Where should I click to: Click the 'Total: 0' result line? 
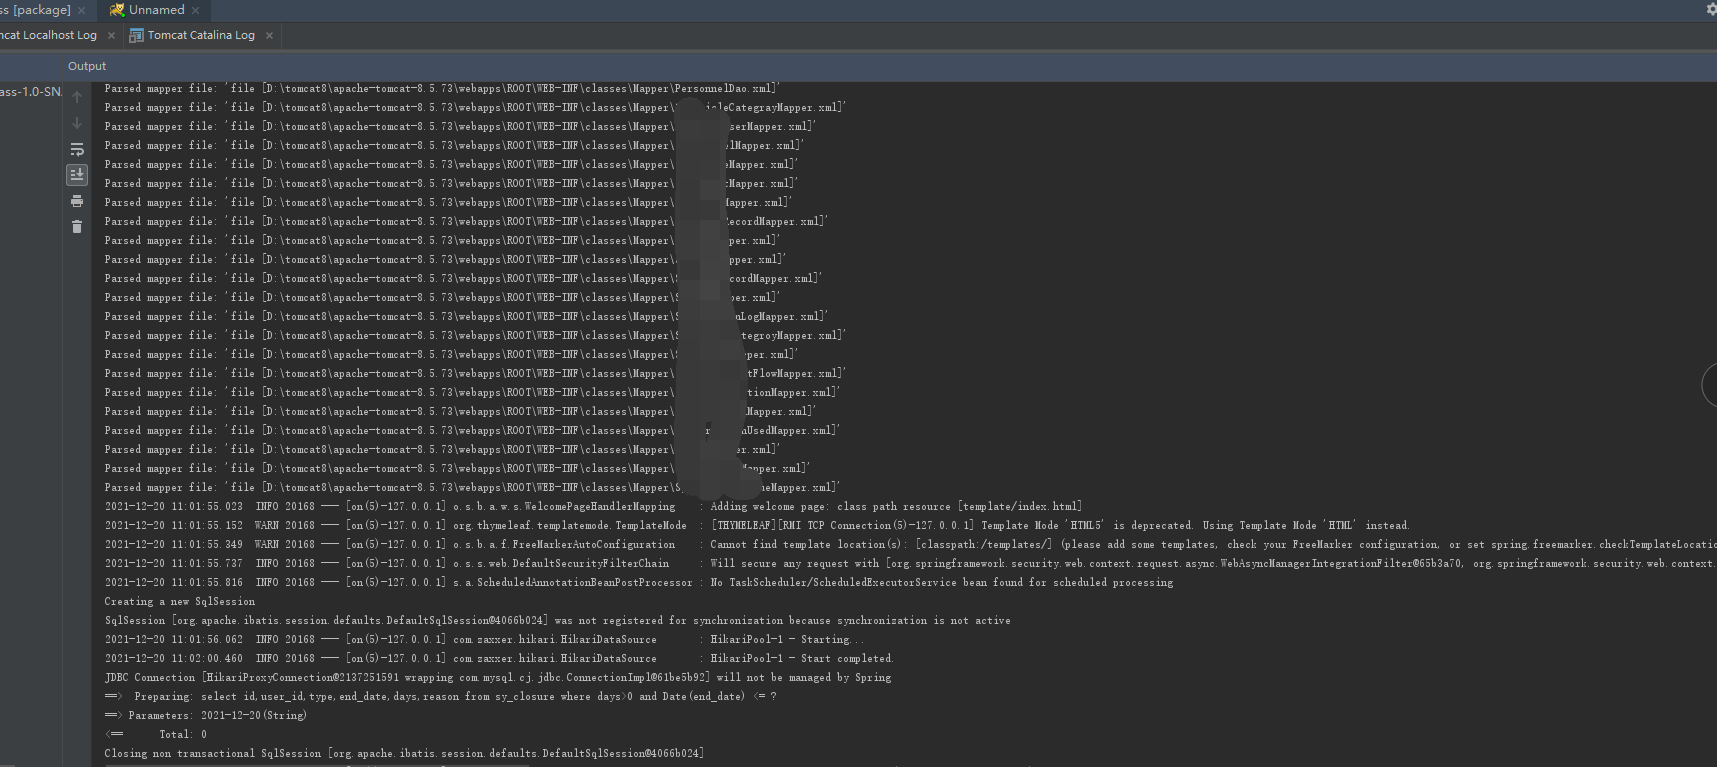(156, 734)
